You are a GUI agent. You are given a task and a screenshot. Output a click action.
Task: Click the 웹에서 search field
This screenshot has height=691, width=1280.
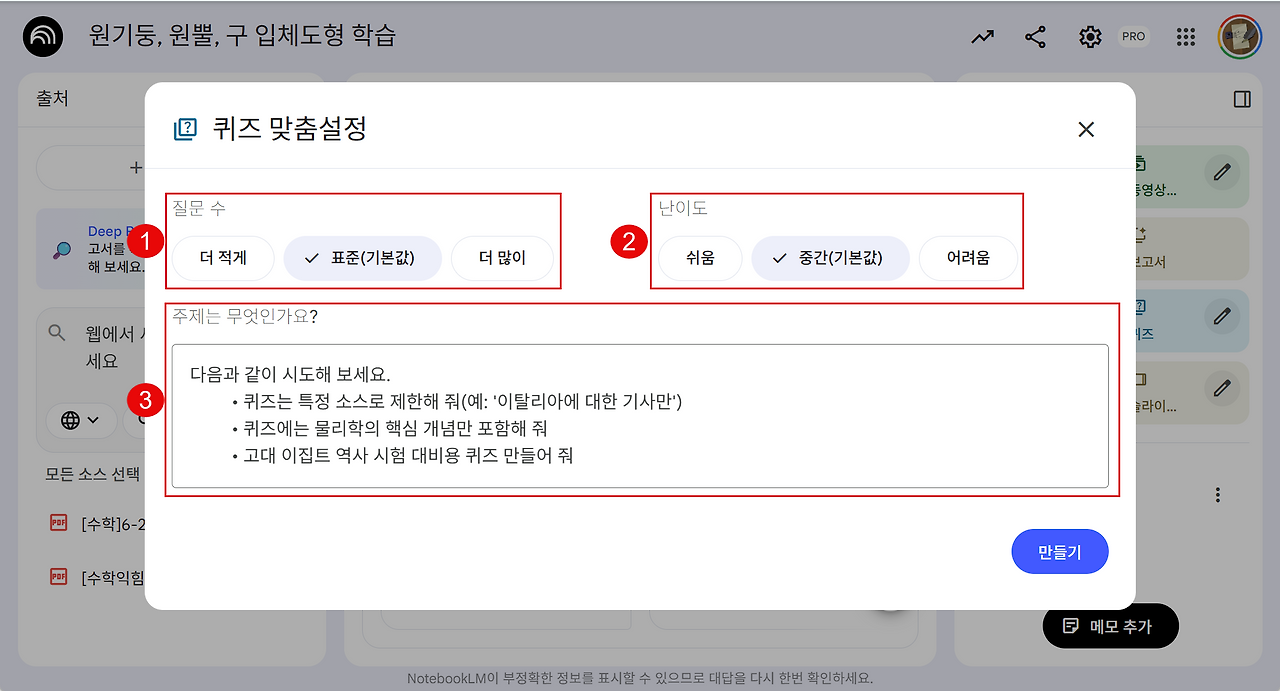(x=115, y=346)
